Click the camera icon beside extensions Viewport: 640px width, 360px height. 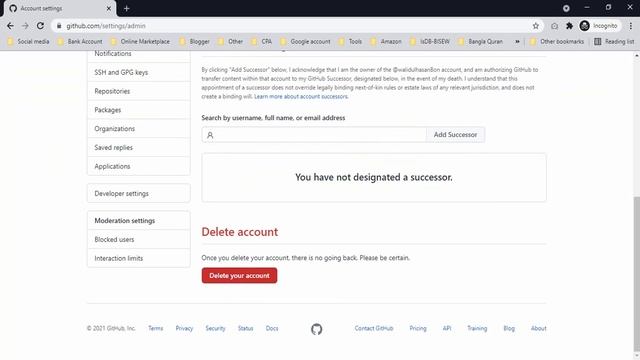554,26
